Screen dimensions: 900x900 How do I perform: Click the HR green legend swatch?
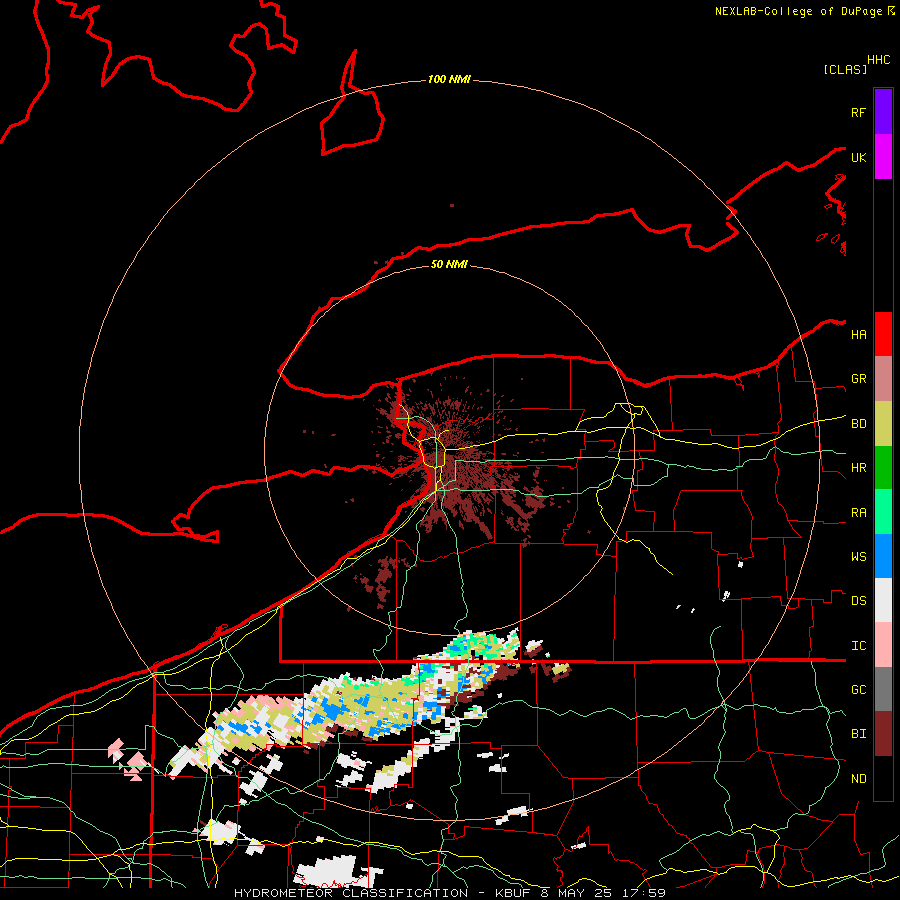(883, 468)
